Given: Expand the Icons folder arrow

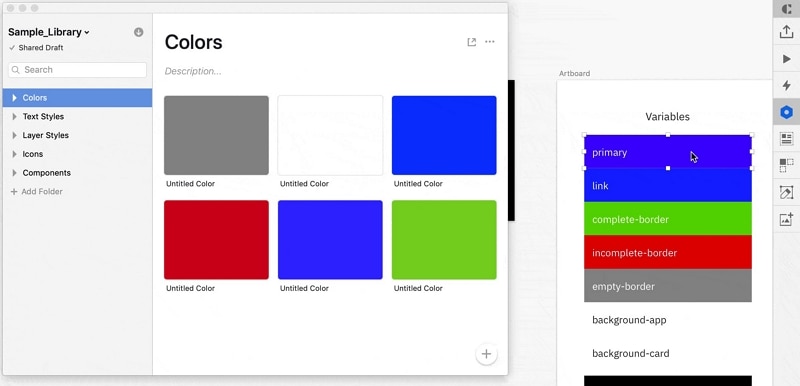Looking at the screenshot, I should coord(14,154).
